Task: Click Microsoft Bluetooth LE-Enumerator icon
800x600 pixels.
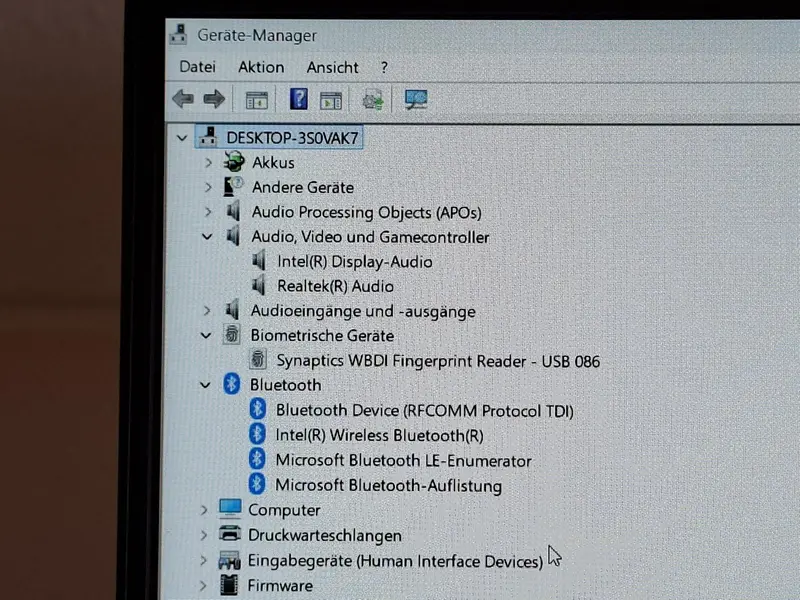Action: (x=257, y=459)
